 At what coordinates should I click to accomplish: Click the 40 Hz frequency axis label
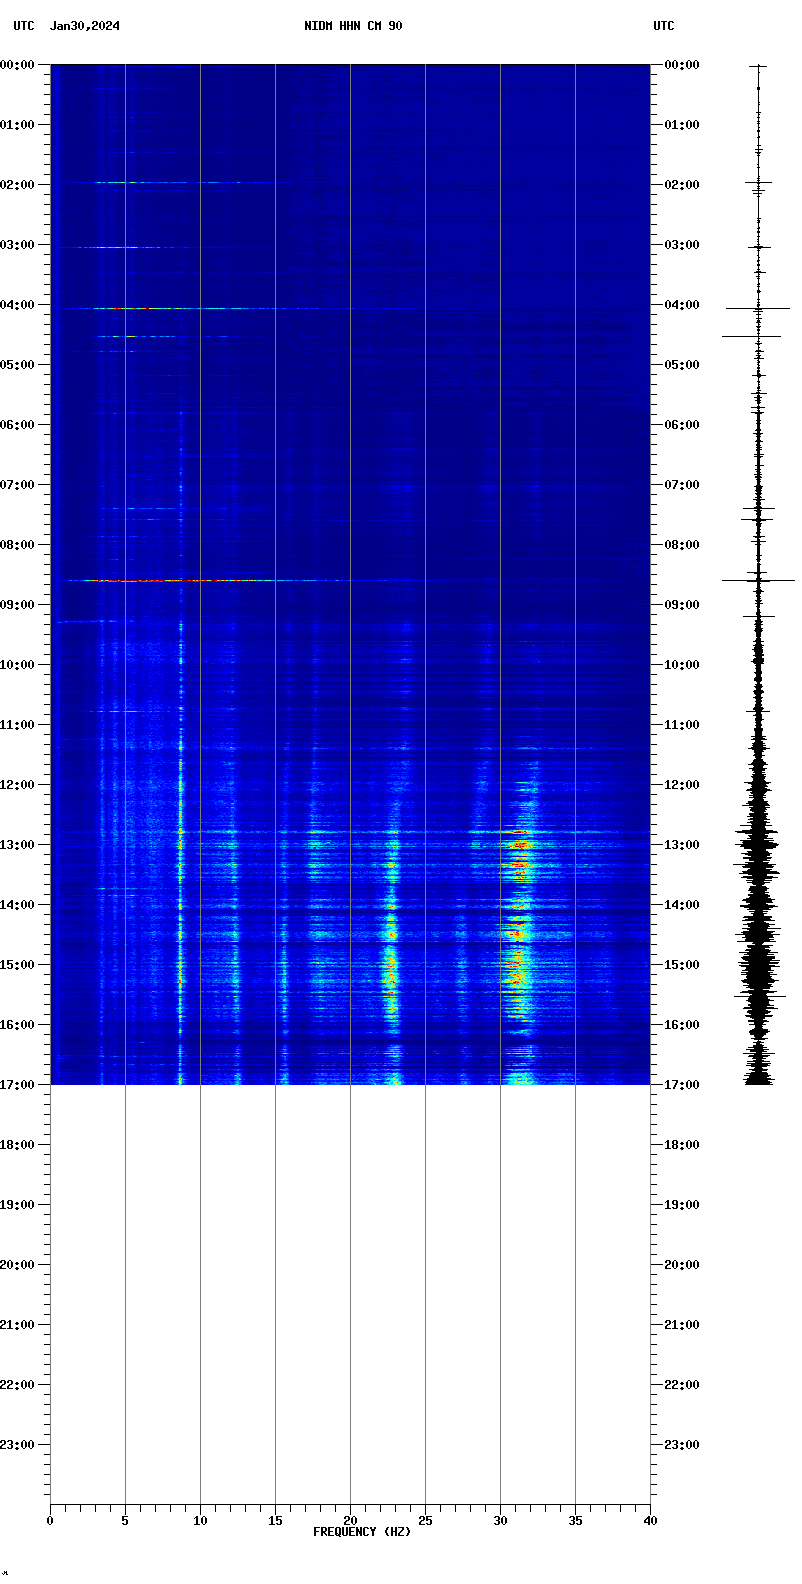pyautogui.click(x=650, y=1521)
